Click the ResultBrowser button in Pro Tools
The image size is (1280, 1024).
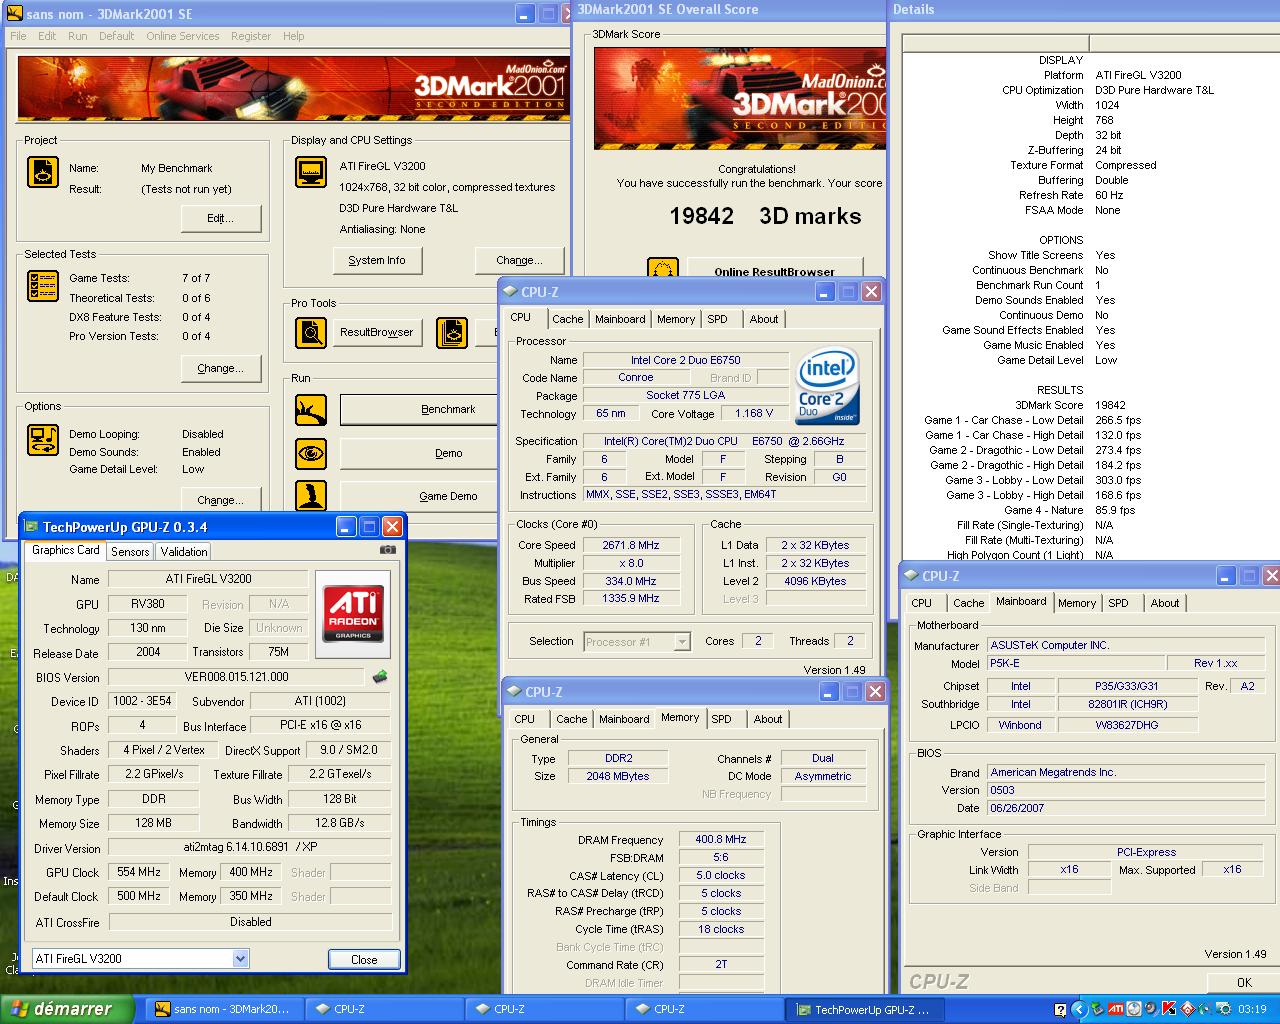[x=376, y=332]
